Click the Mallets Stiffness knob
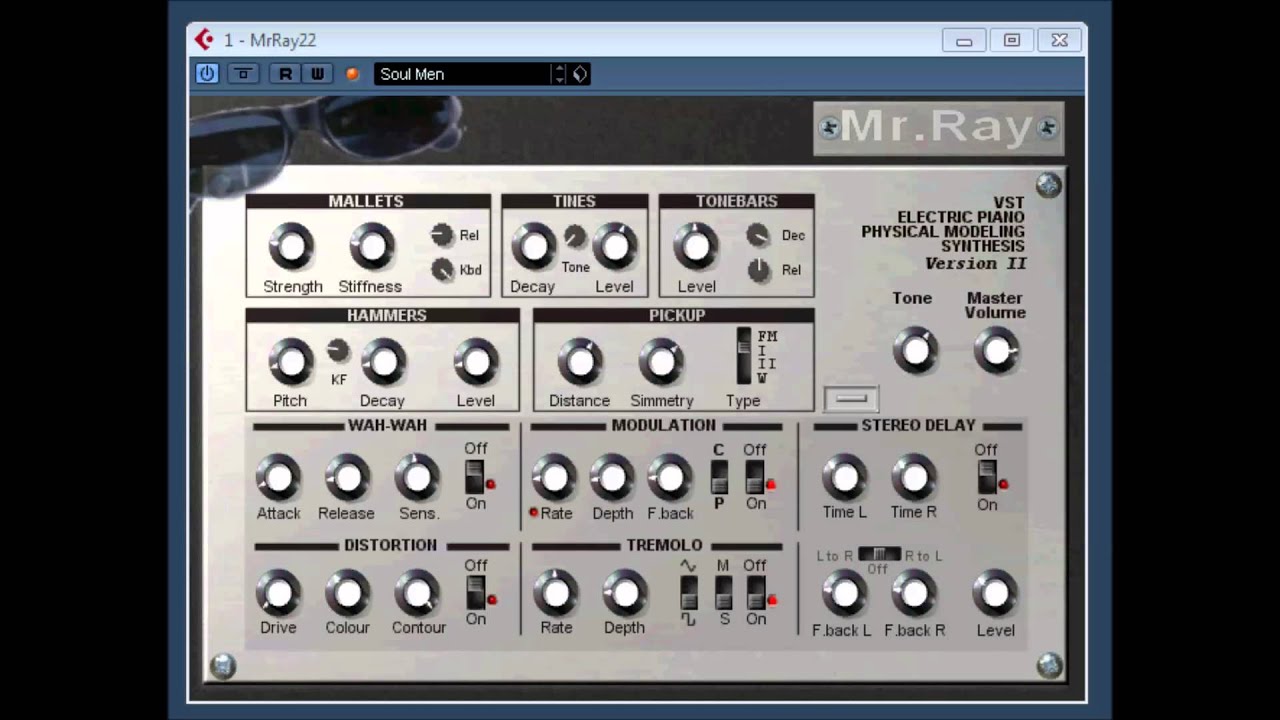Screen dimensions: 1280x720 coord(371,246)
